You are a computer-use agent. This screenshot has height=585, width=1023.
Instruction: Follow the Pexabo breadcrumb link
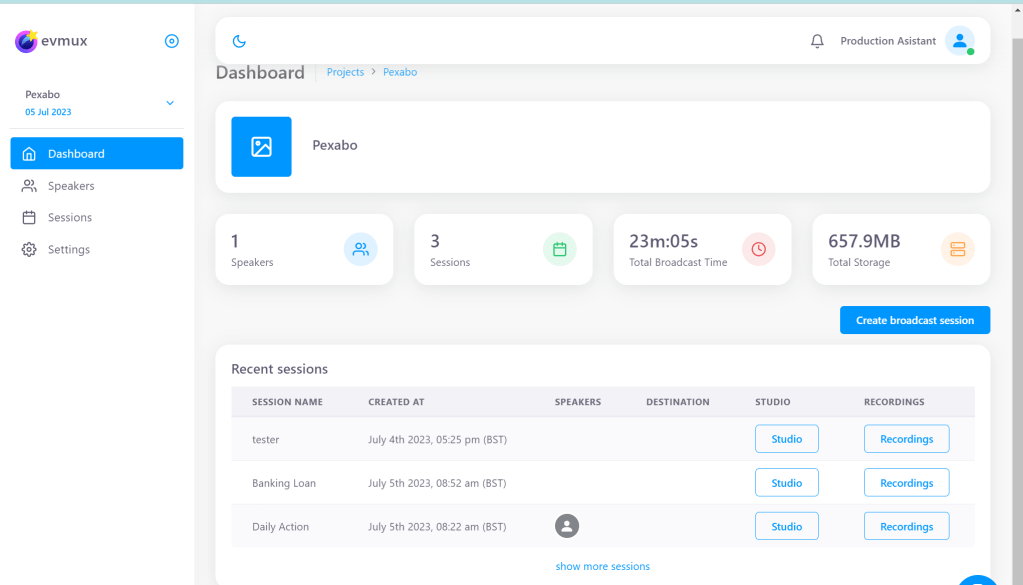400,72
